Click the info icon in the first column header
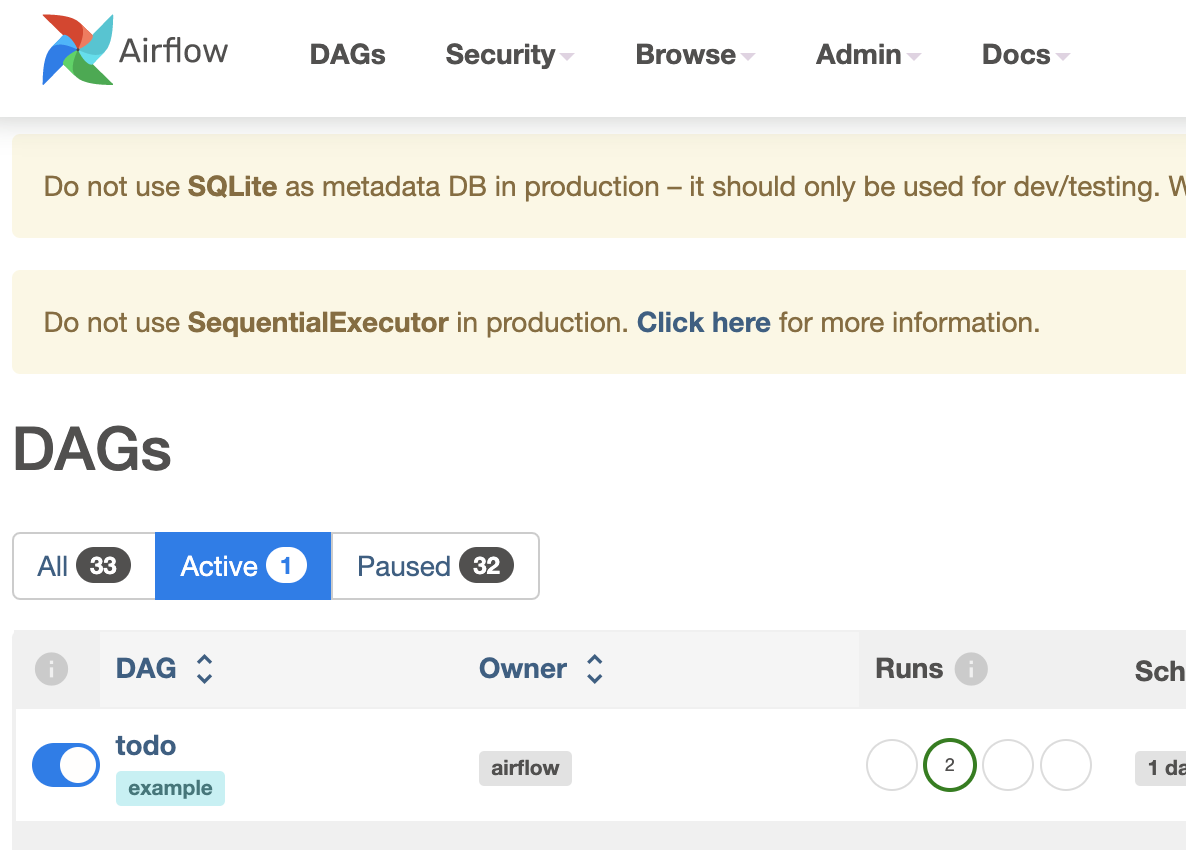 [51, 669]
